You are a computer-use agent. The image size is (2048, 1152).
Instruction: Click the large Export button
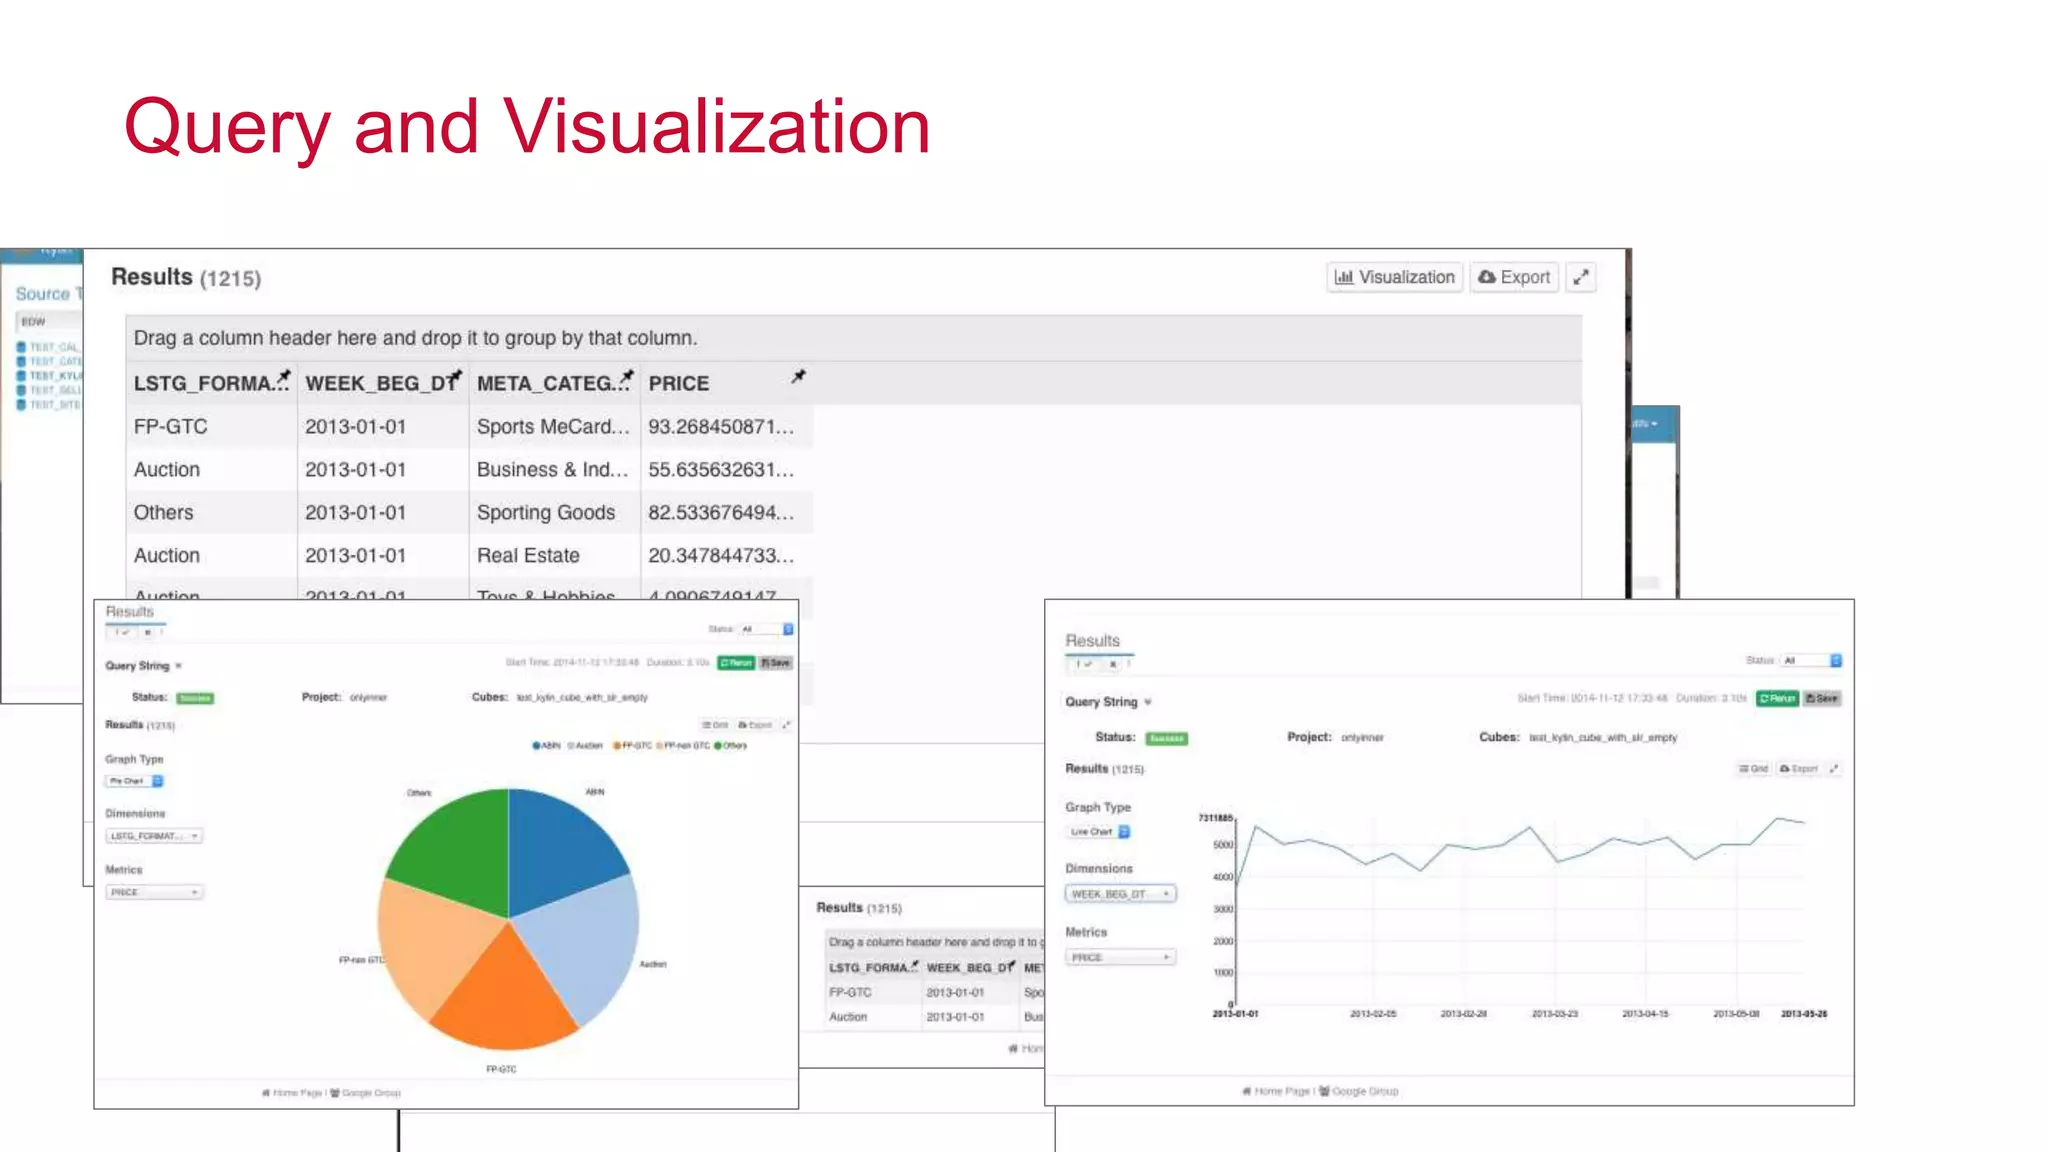[x=1514, y=277]
